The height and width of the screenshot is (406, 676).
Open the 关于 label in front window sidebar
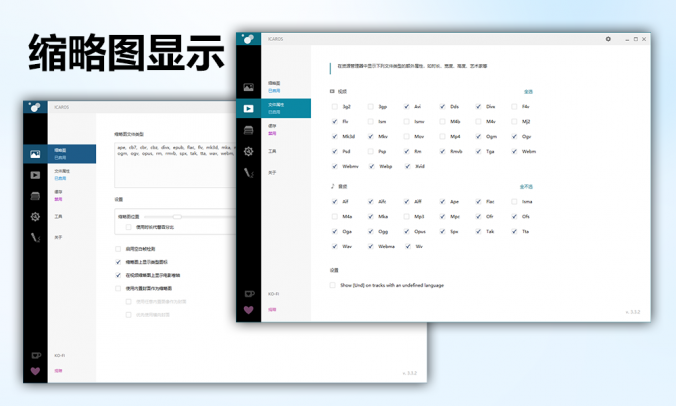click(x=272, y=172)
